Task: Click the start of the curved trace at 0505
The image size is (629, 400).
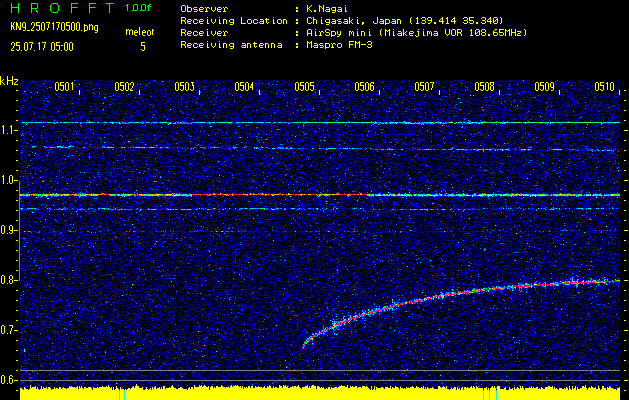Action: pos(304,346)
